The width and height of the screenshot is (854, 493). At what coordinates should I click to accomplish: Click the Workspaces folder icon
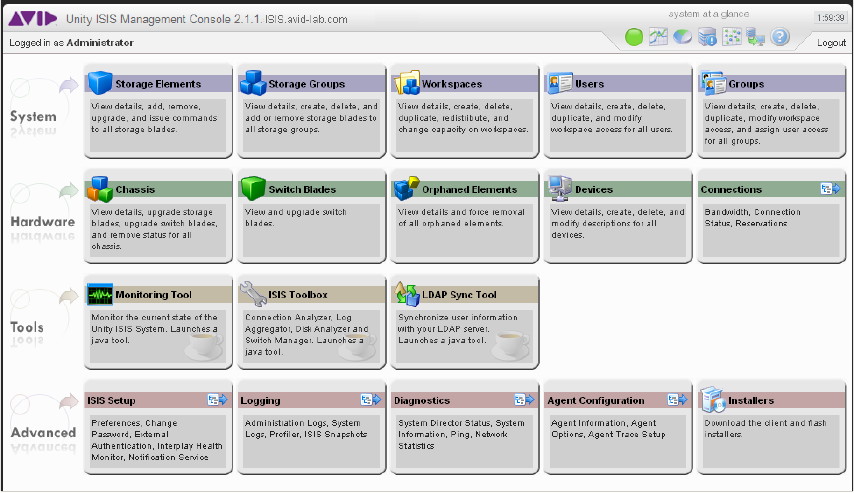pyautogui.click(x=407, y=83)
